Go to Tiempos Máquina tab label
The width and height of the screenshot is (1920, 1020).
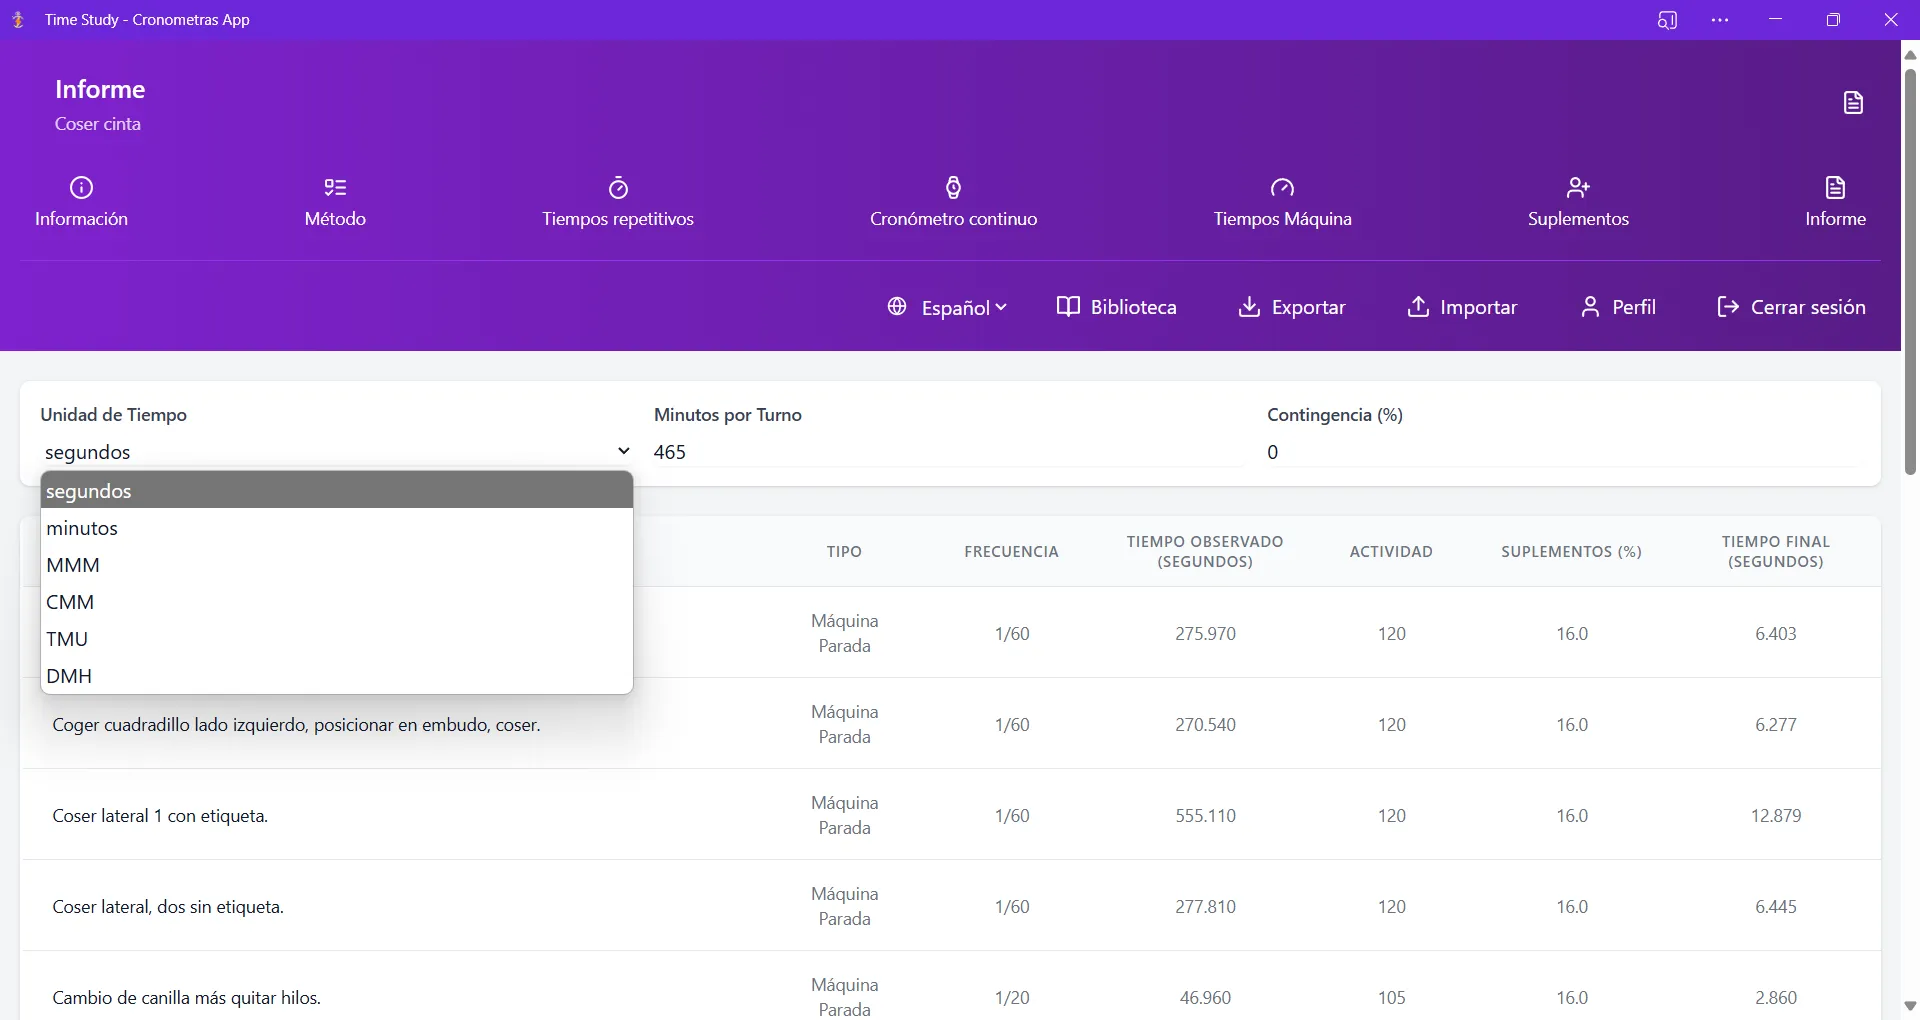pos(1282,219)
